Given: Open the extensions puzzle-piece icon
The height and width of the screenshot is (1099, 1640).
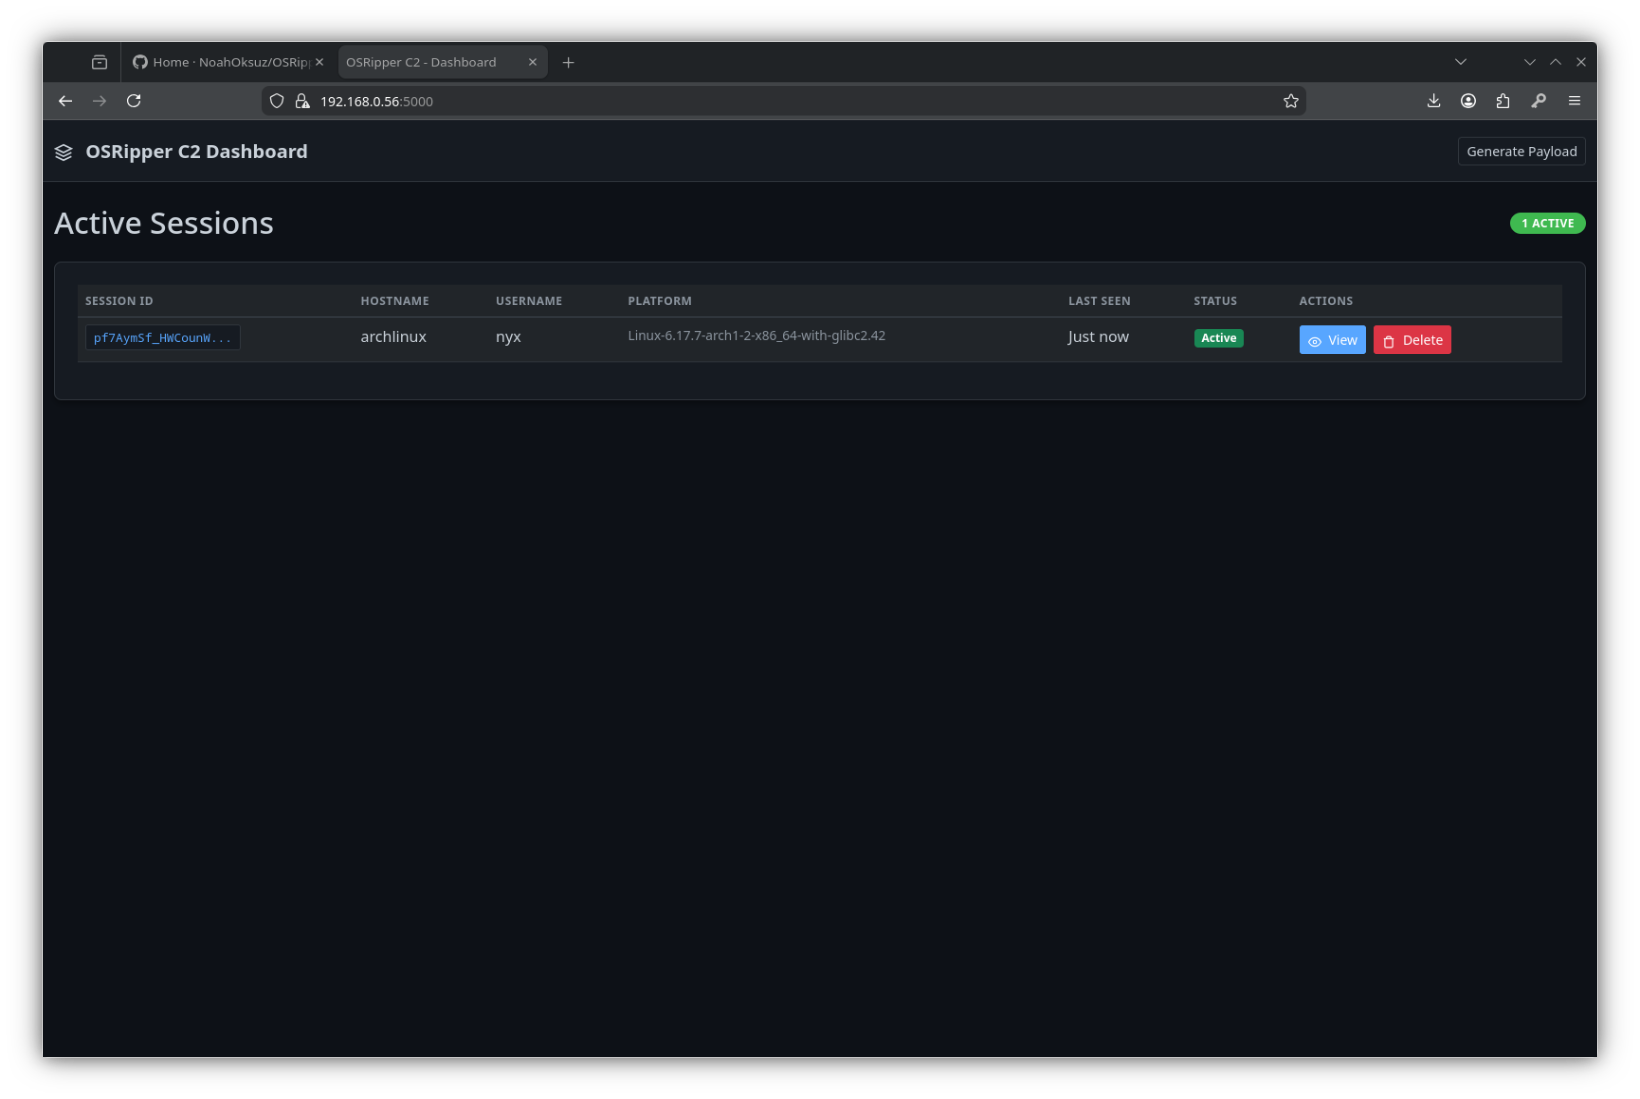Looking at the screenshot, I should [1503, 101].
